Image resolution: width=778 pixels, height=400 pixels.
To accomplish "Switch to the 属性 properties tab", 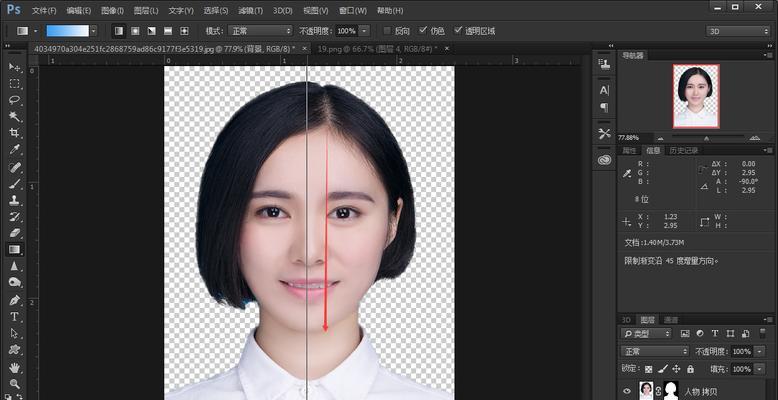I will 629,150.
